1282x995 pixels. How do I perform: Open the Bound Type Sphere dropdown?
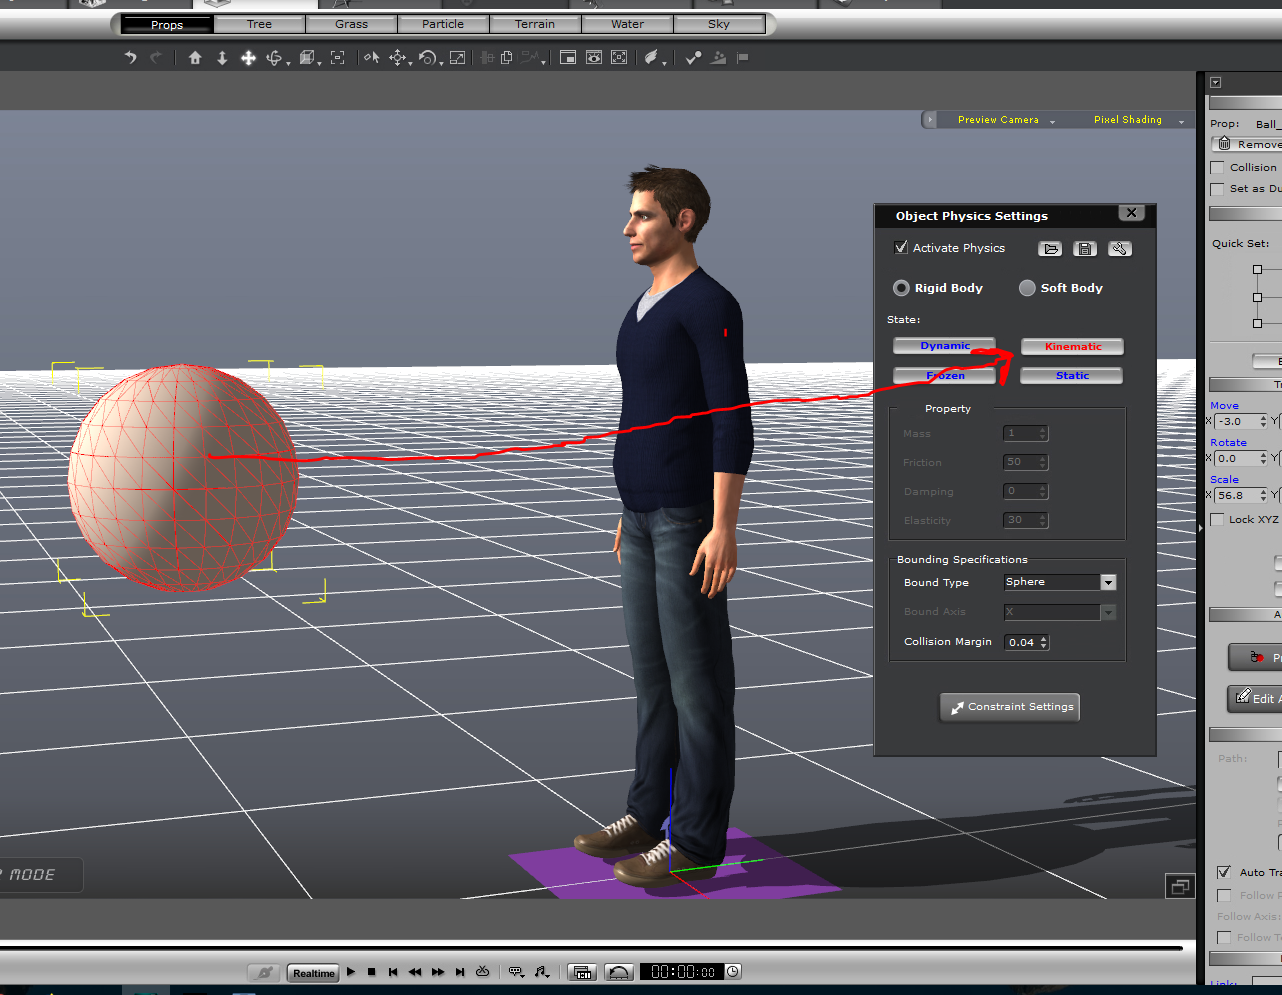[1108, 582]
